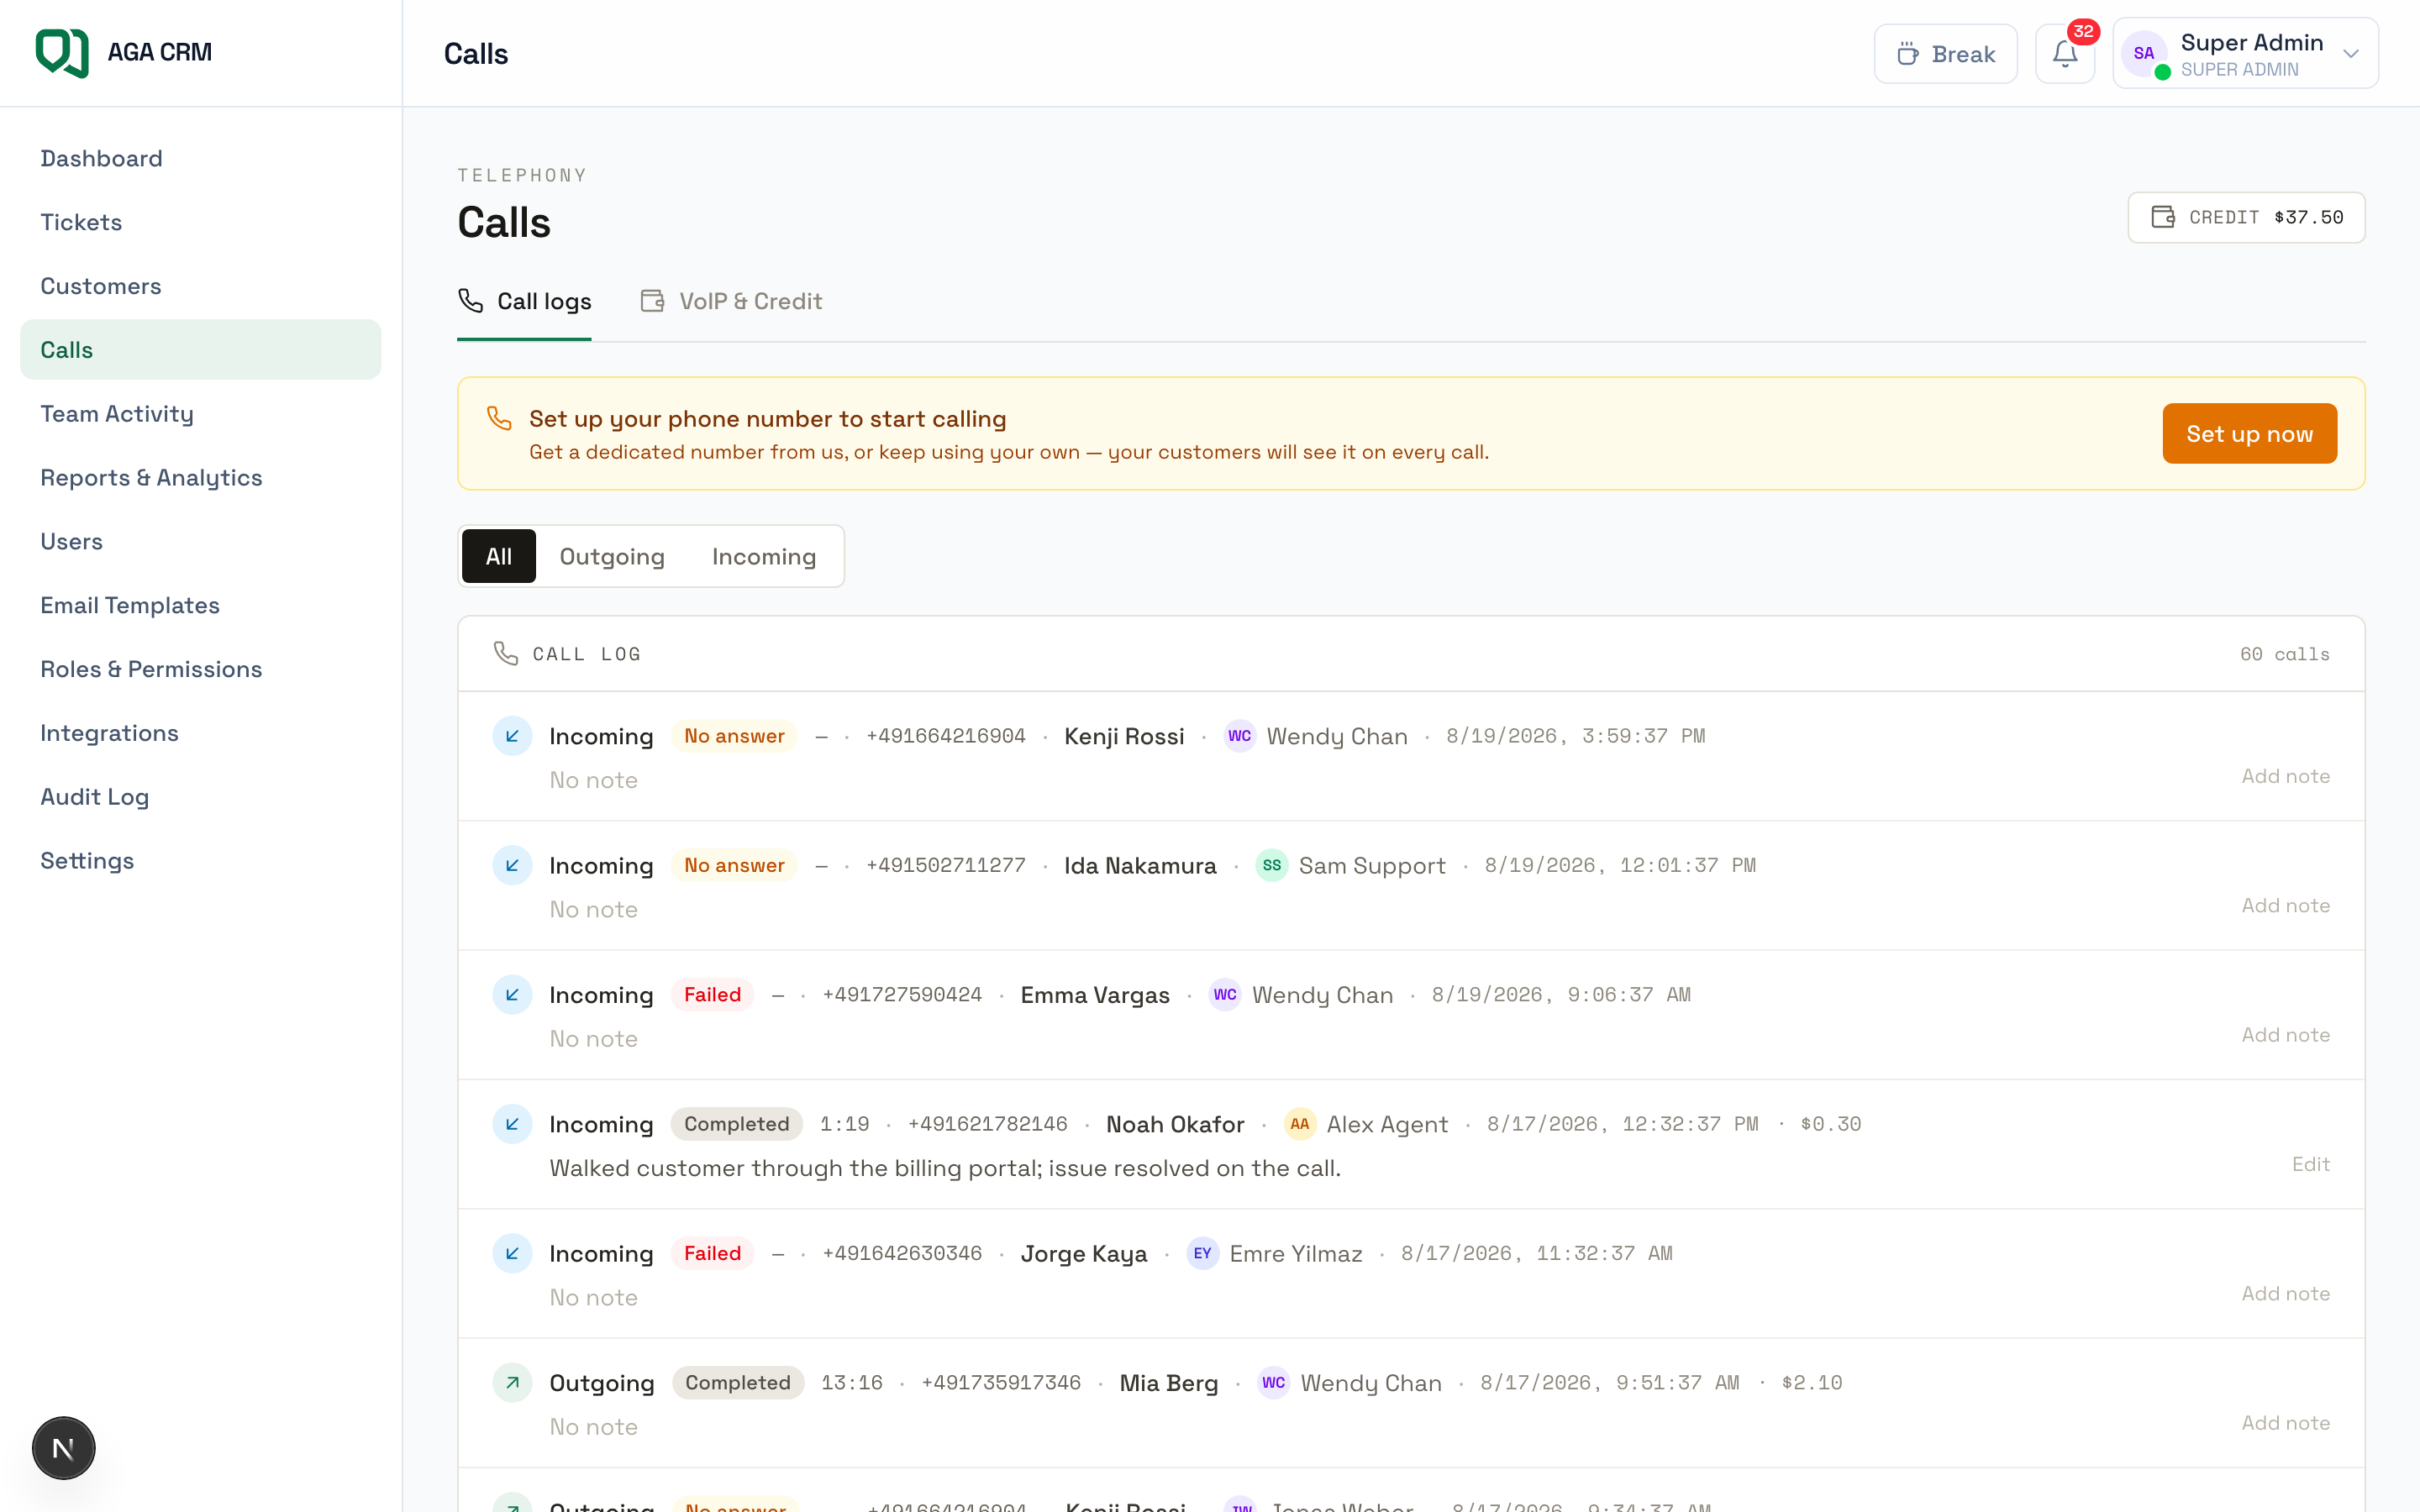Add note to Ida Nakamura call
The height and width of the screenshot is (1512, 2420).
click(x=2285, y=905)
